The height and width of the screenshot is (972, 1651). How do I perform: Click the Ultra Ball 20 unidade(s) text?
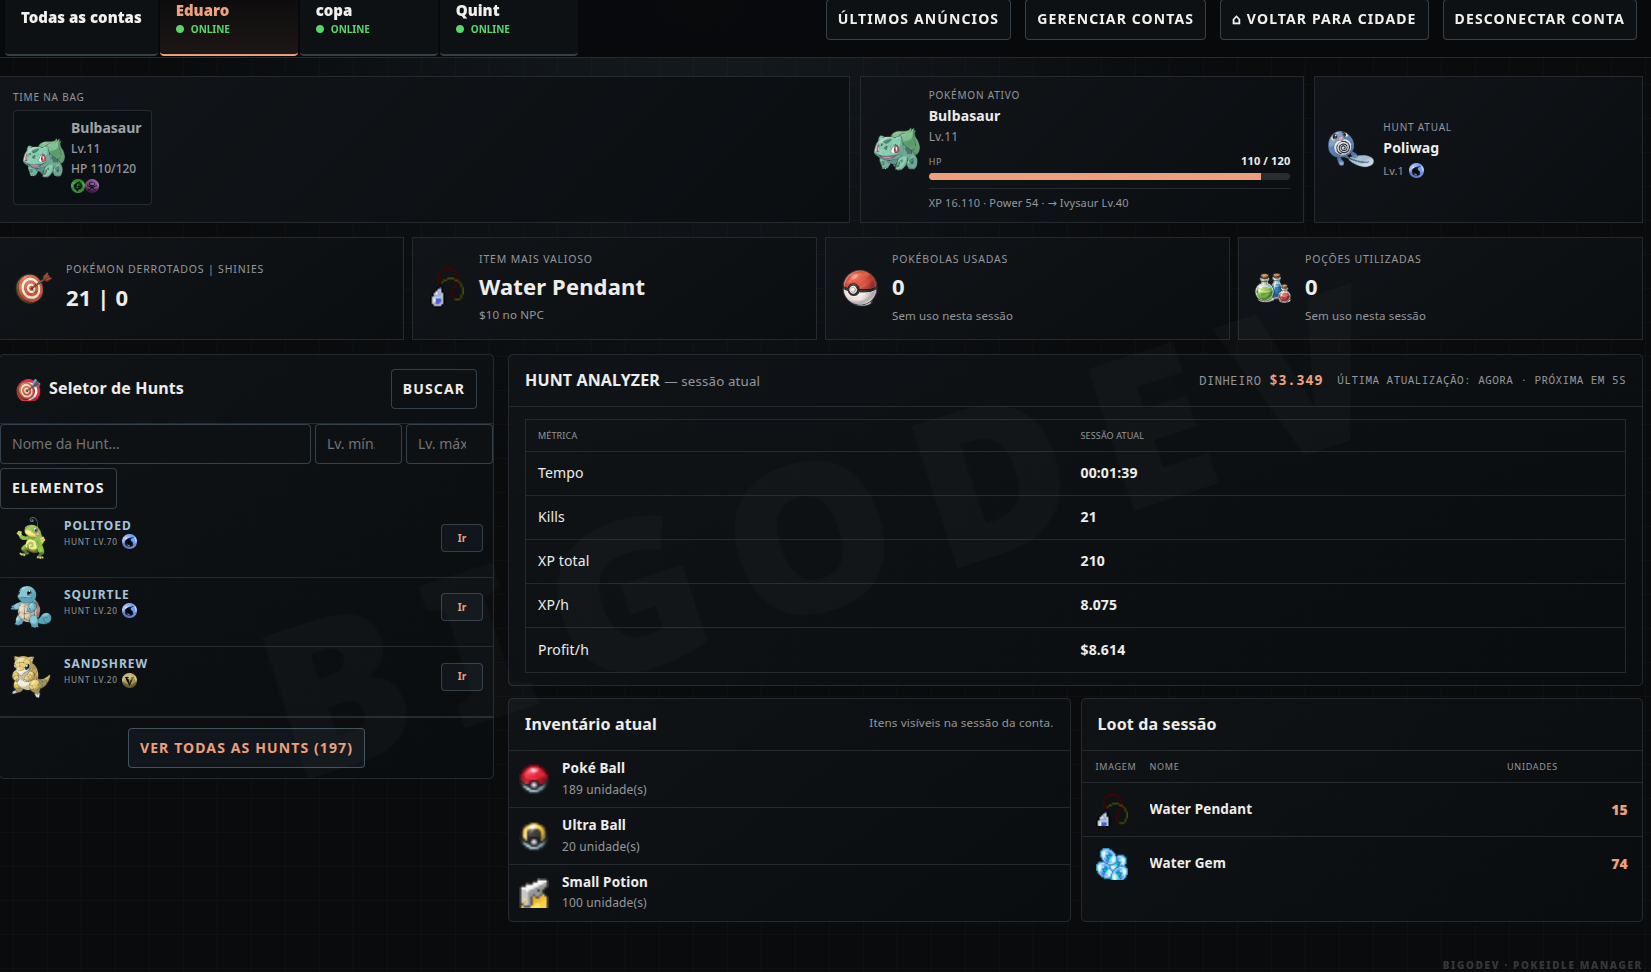(x=601, y=847)
